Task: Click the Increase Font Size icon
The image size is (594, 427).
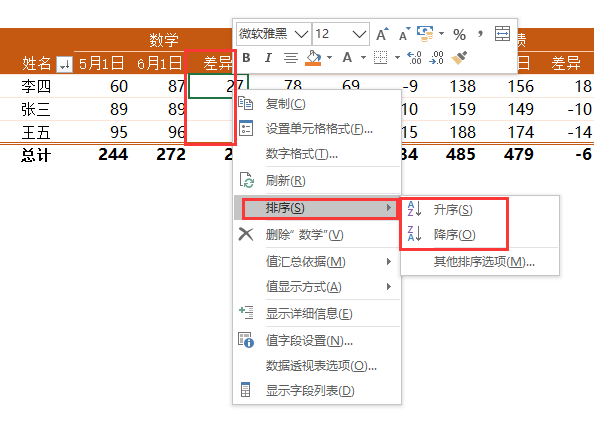Action: [x=382, y=34]
